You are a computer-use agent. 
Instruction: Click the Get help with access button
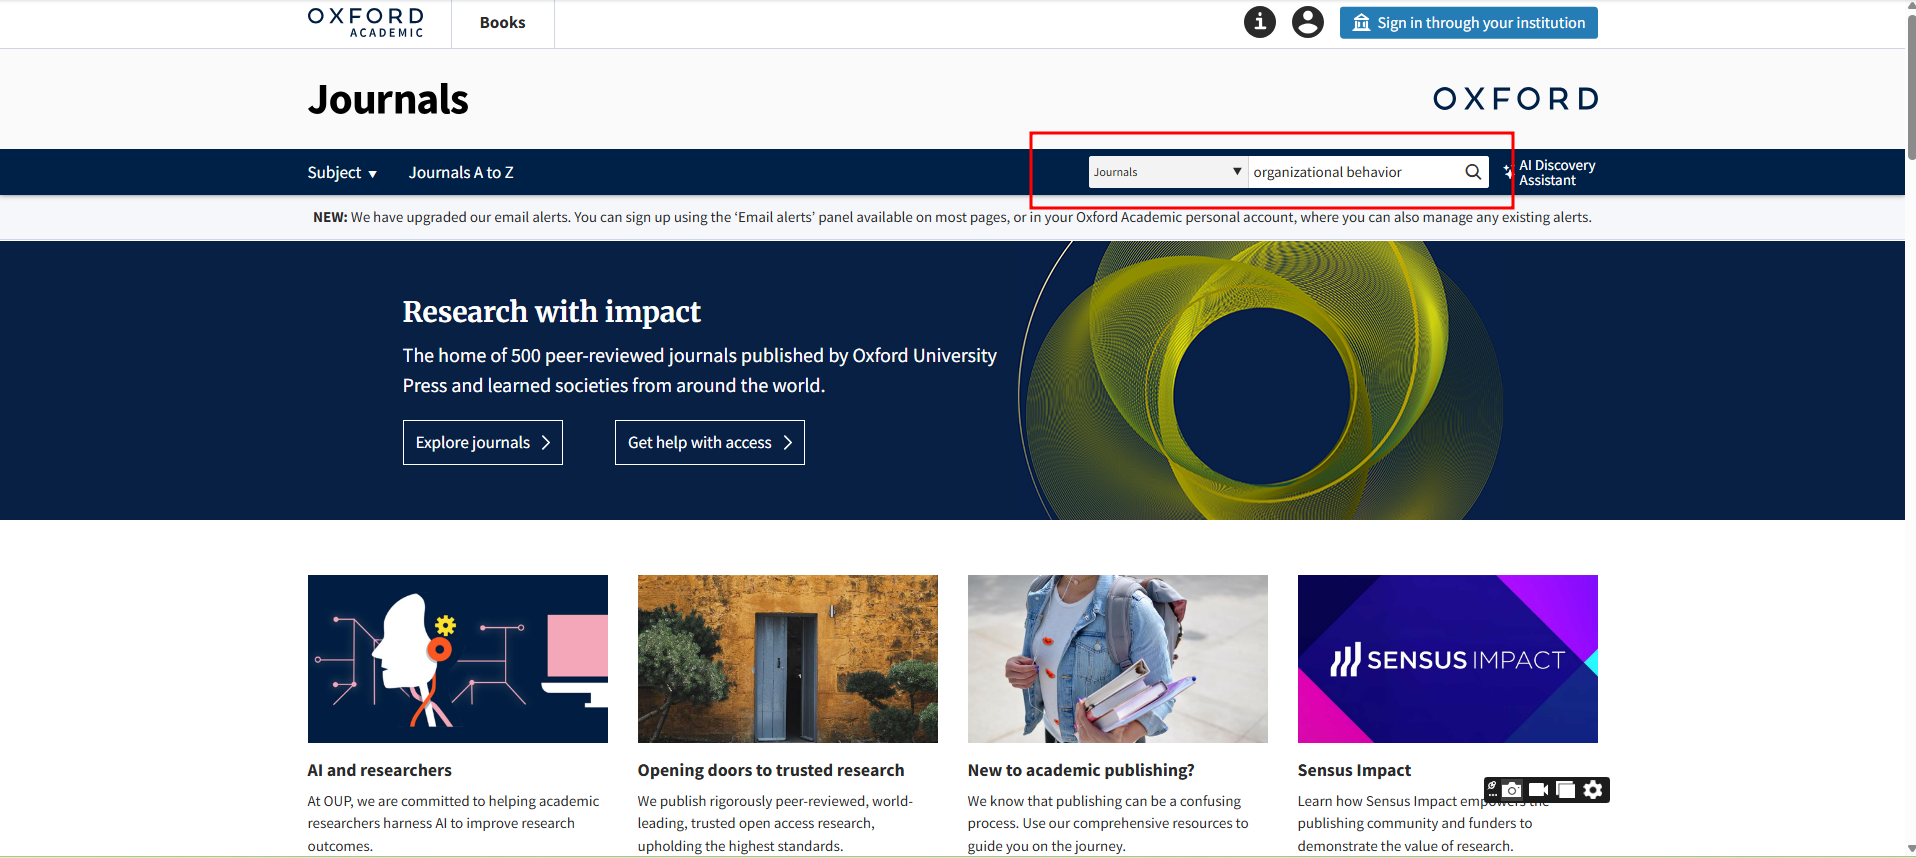pos(709,442)
